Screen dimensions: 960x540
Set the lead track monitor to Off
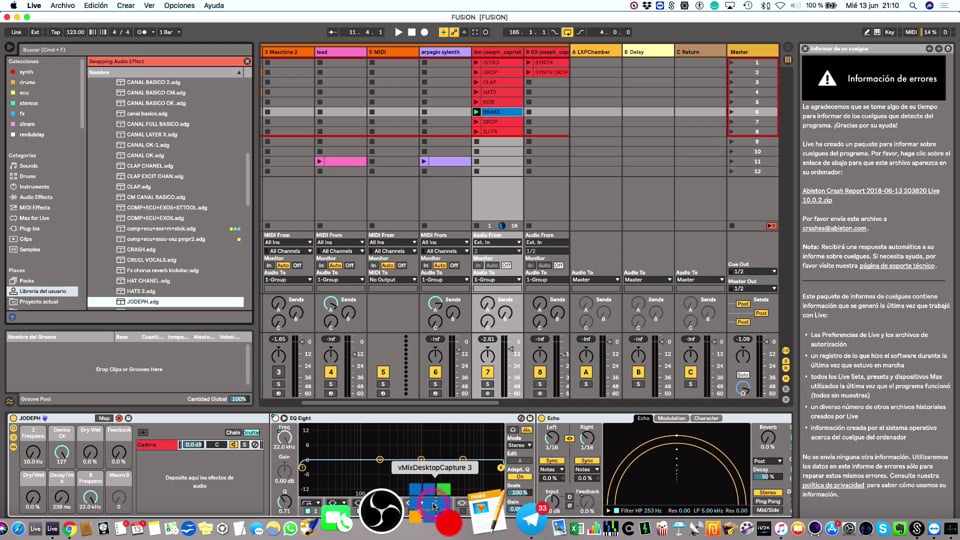click(x=350, y=265)
